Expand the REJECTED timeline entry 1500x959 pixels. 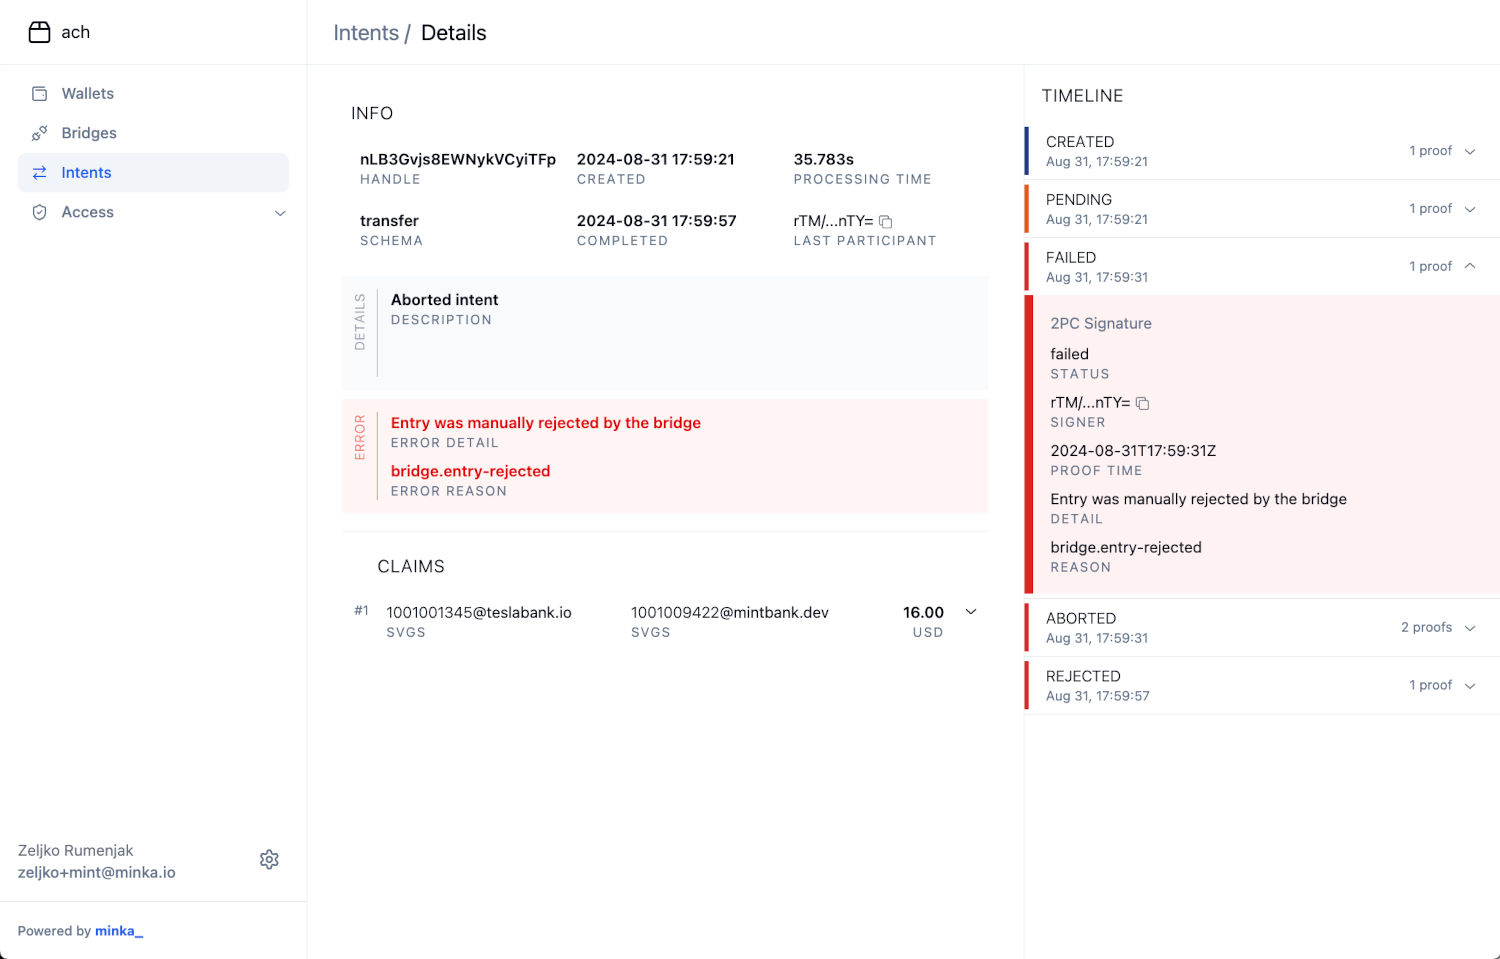tap(1469, 686)
